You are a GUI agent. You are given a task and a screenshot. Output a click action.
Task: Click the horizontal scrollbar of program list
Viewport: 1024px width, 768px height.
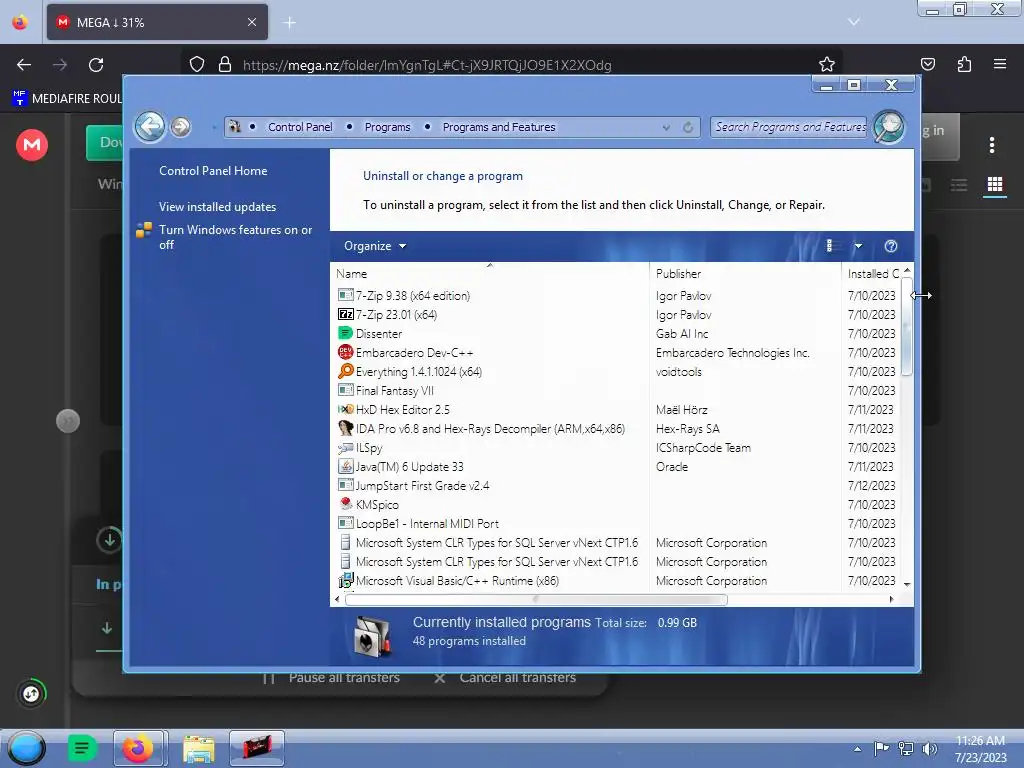coord(536,599)
